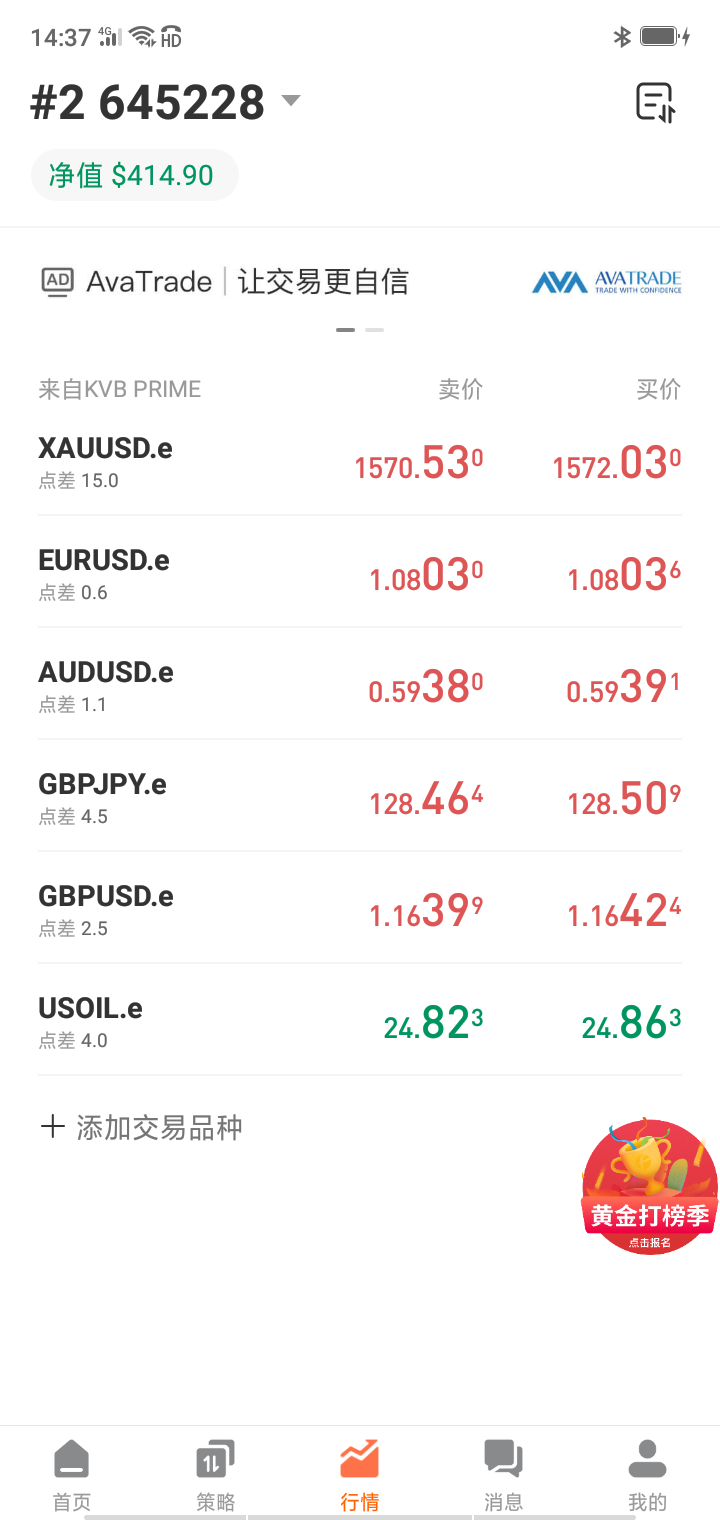Open the orders list icon at top right
Image resolution: width=720 pixels, height=1520 pixels.
[x=656, y=102]
